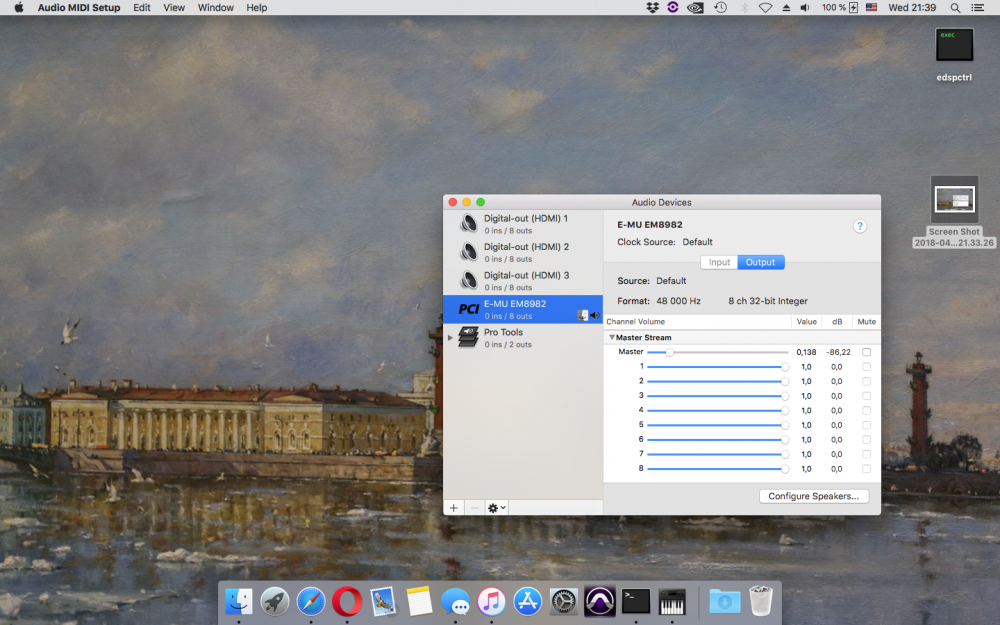The height and width of the screenshot is (625, 1000).
Task: Open the View menu
Action: coord(173,8)
